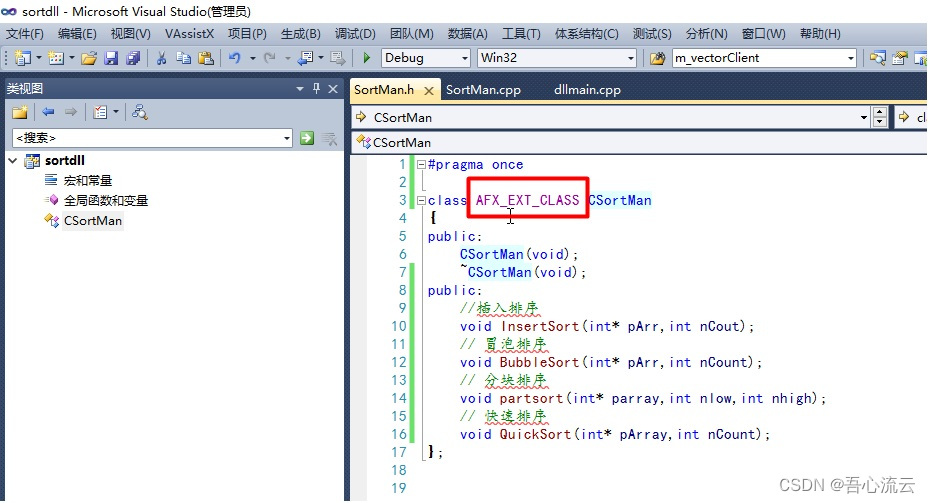Collapse the #pragma once outlining box
930x503 pixels.
coord(421,164)
